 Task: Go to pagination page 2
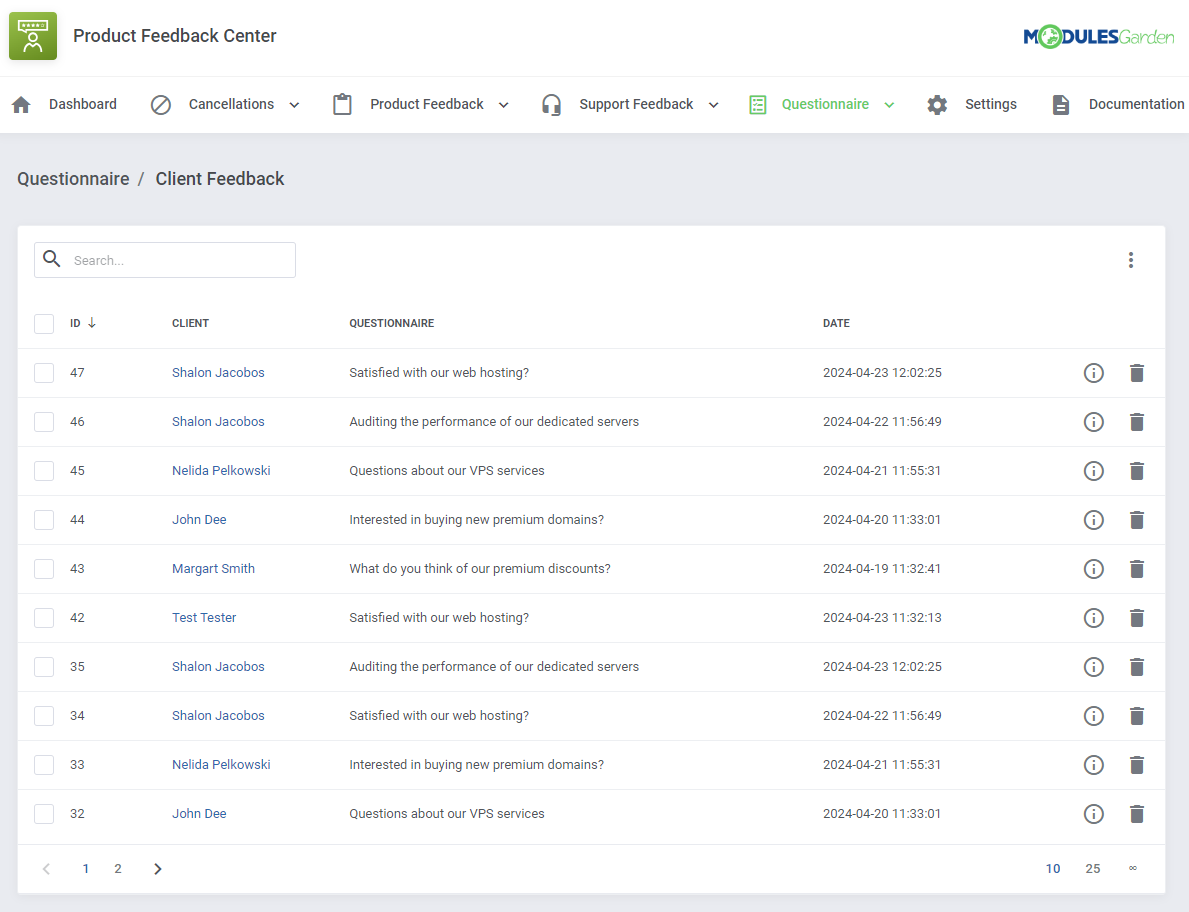118,869
